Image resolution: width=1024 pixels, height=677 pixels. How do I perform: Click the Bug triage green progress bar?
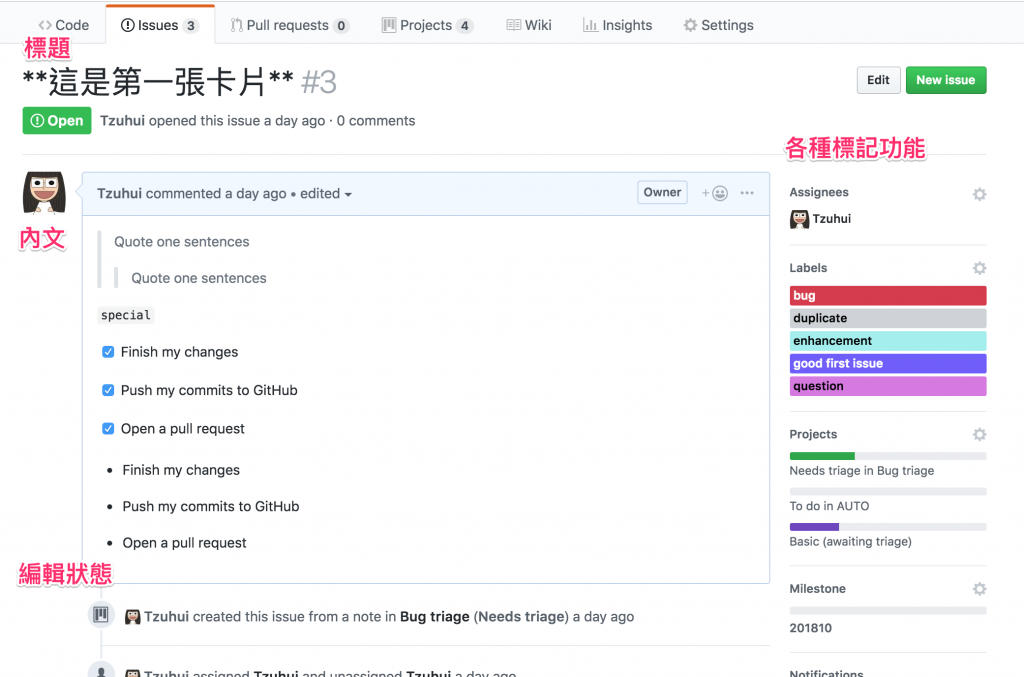point(888,456)
